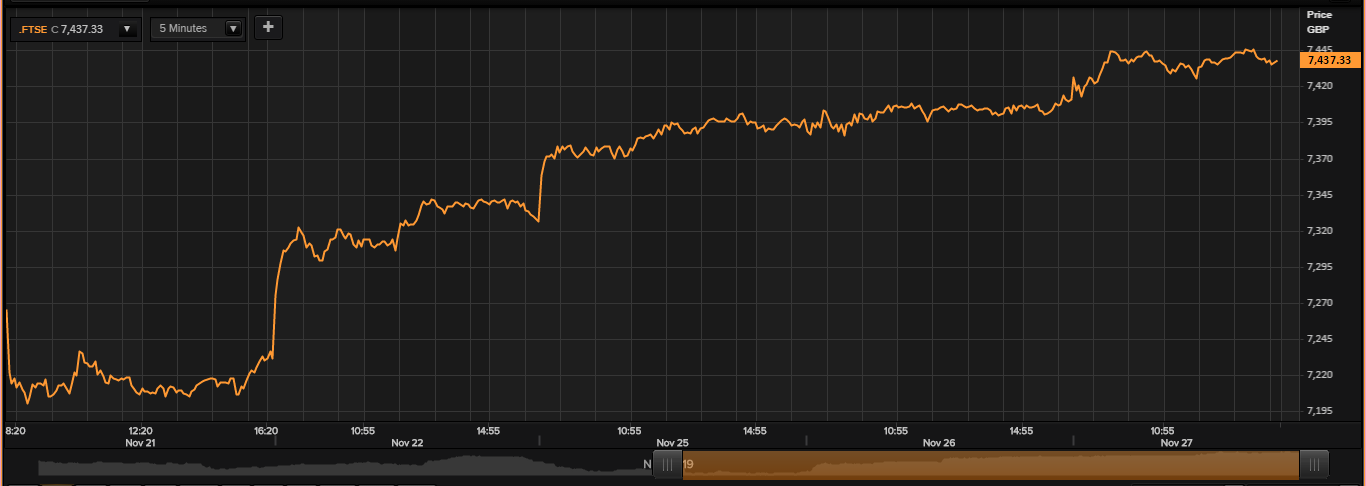Grab the right handle of the range slider
This screenshot has height=486, width=1366.
1314,465
